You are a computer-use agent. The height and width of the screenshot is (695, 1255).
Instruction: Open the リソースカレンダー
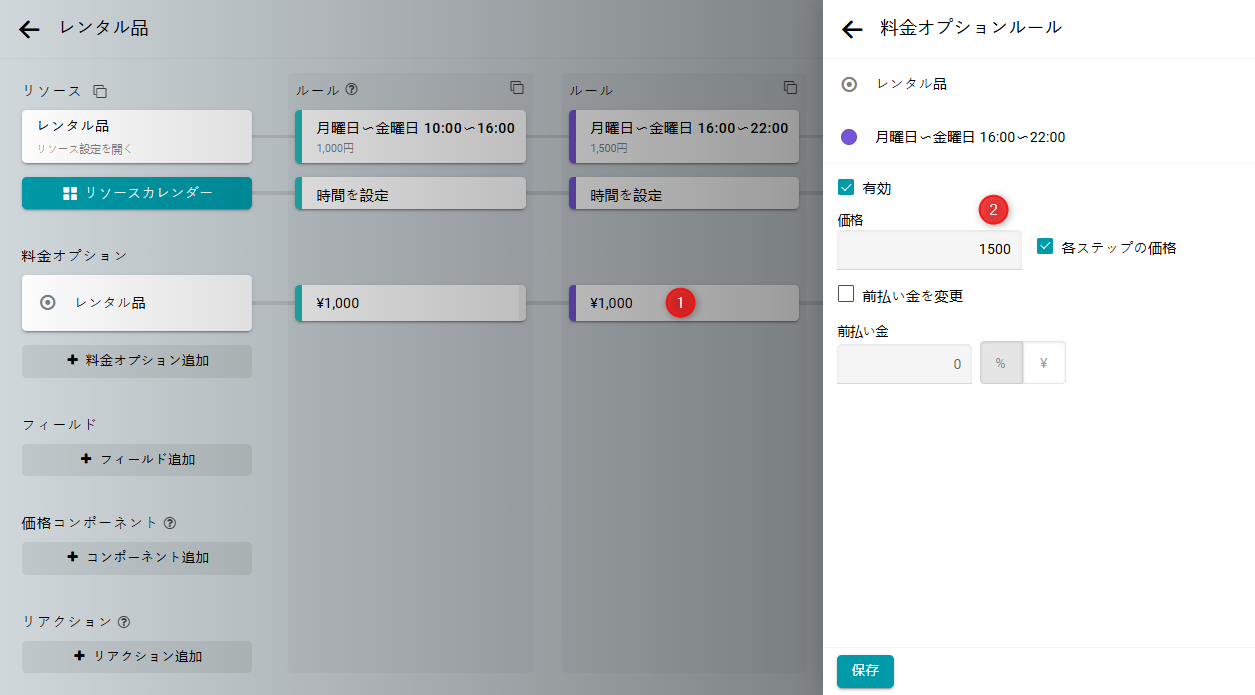tap(137, 193)
